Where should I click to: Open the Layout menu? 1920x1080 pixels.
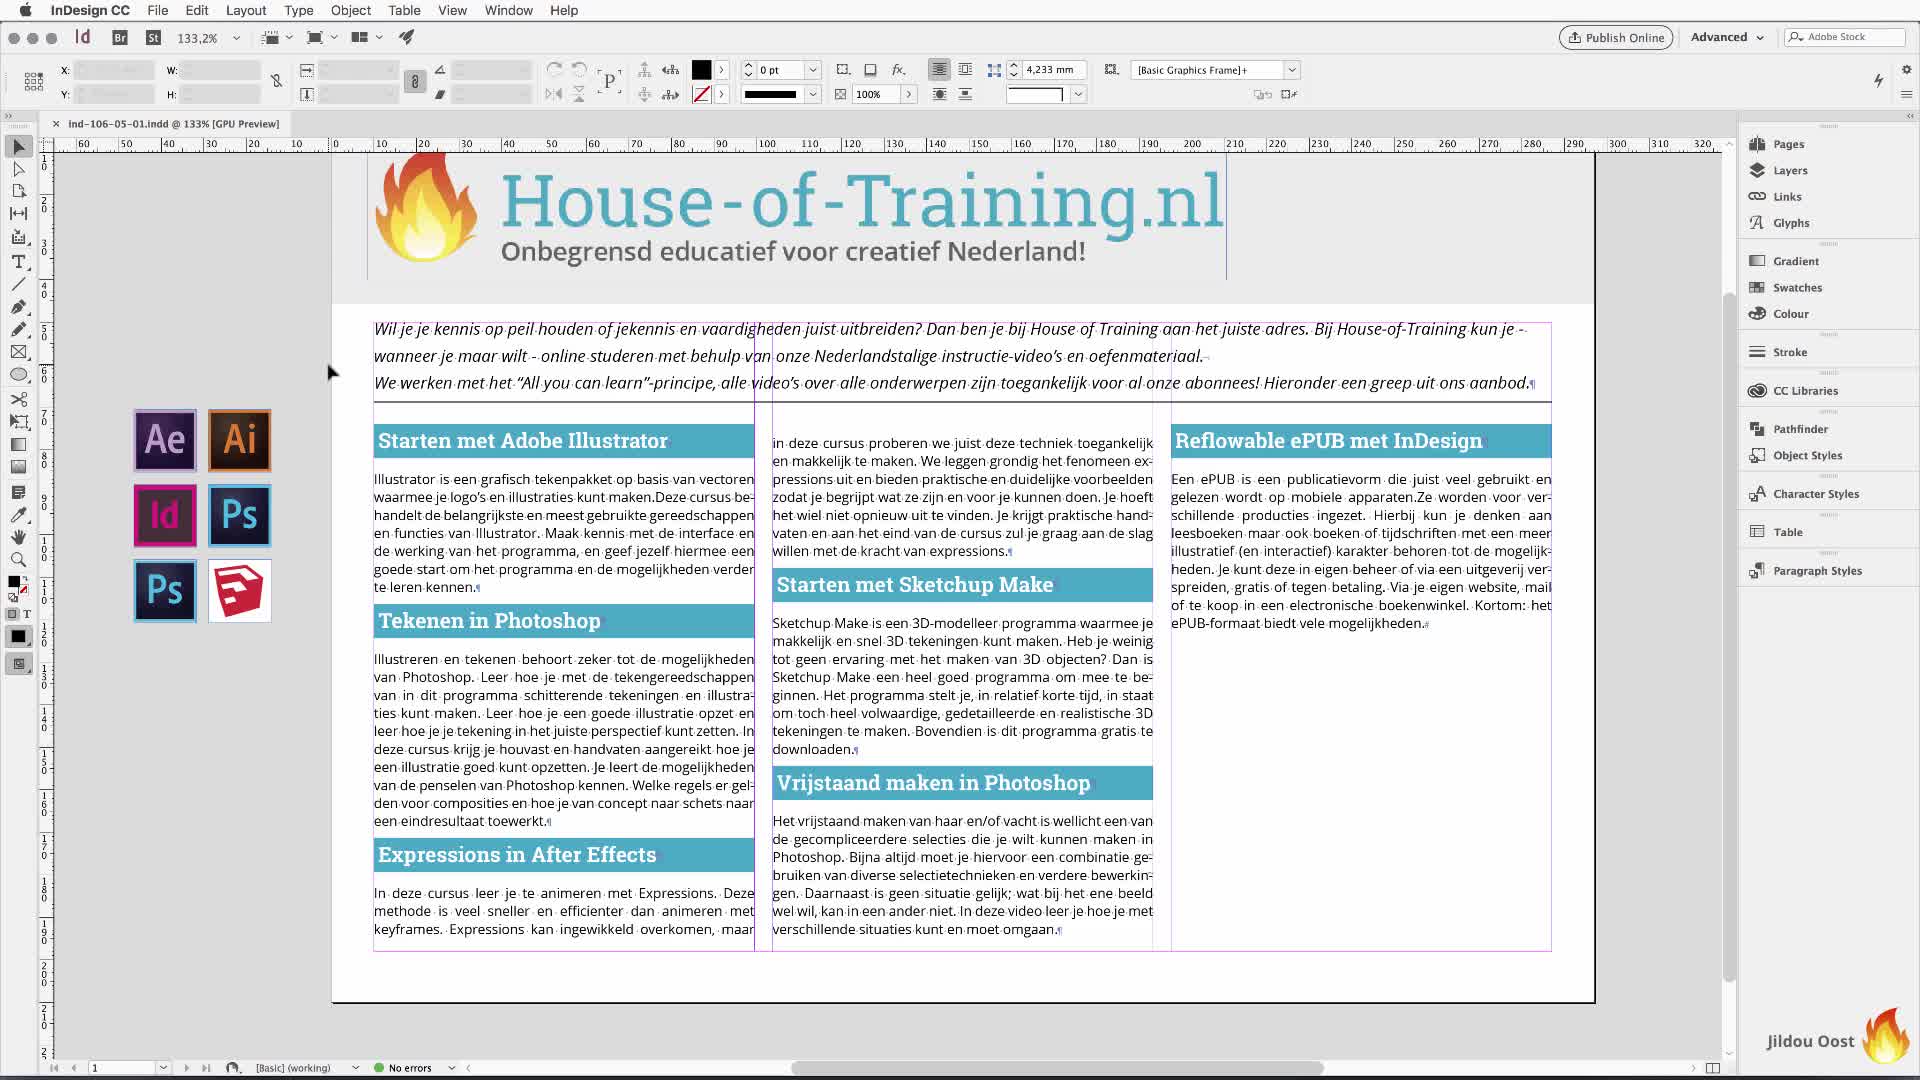[x=246, y=10]
